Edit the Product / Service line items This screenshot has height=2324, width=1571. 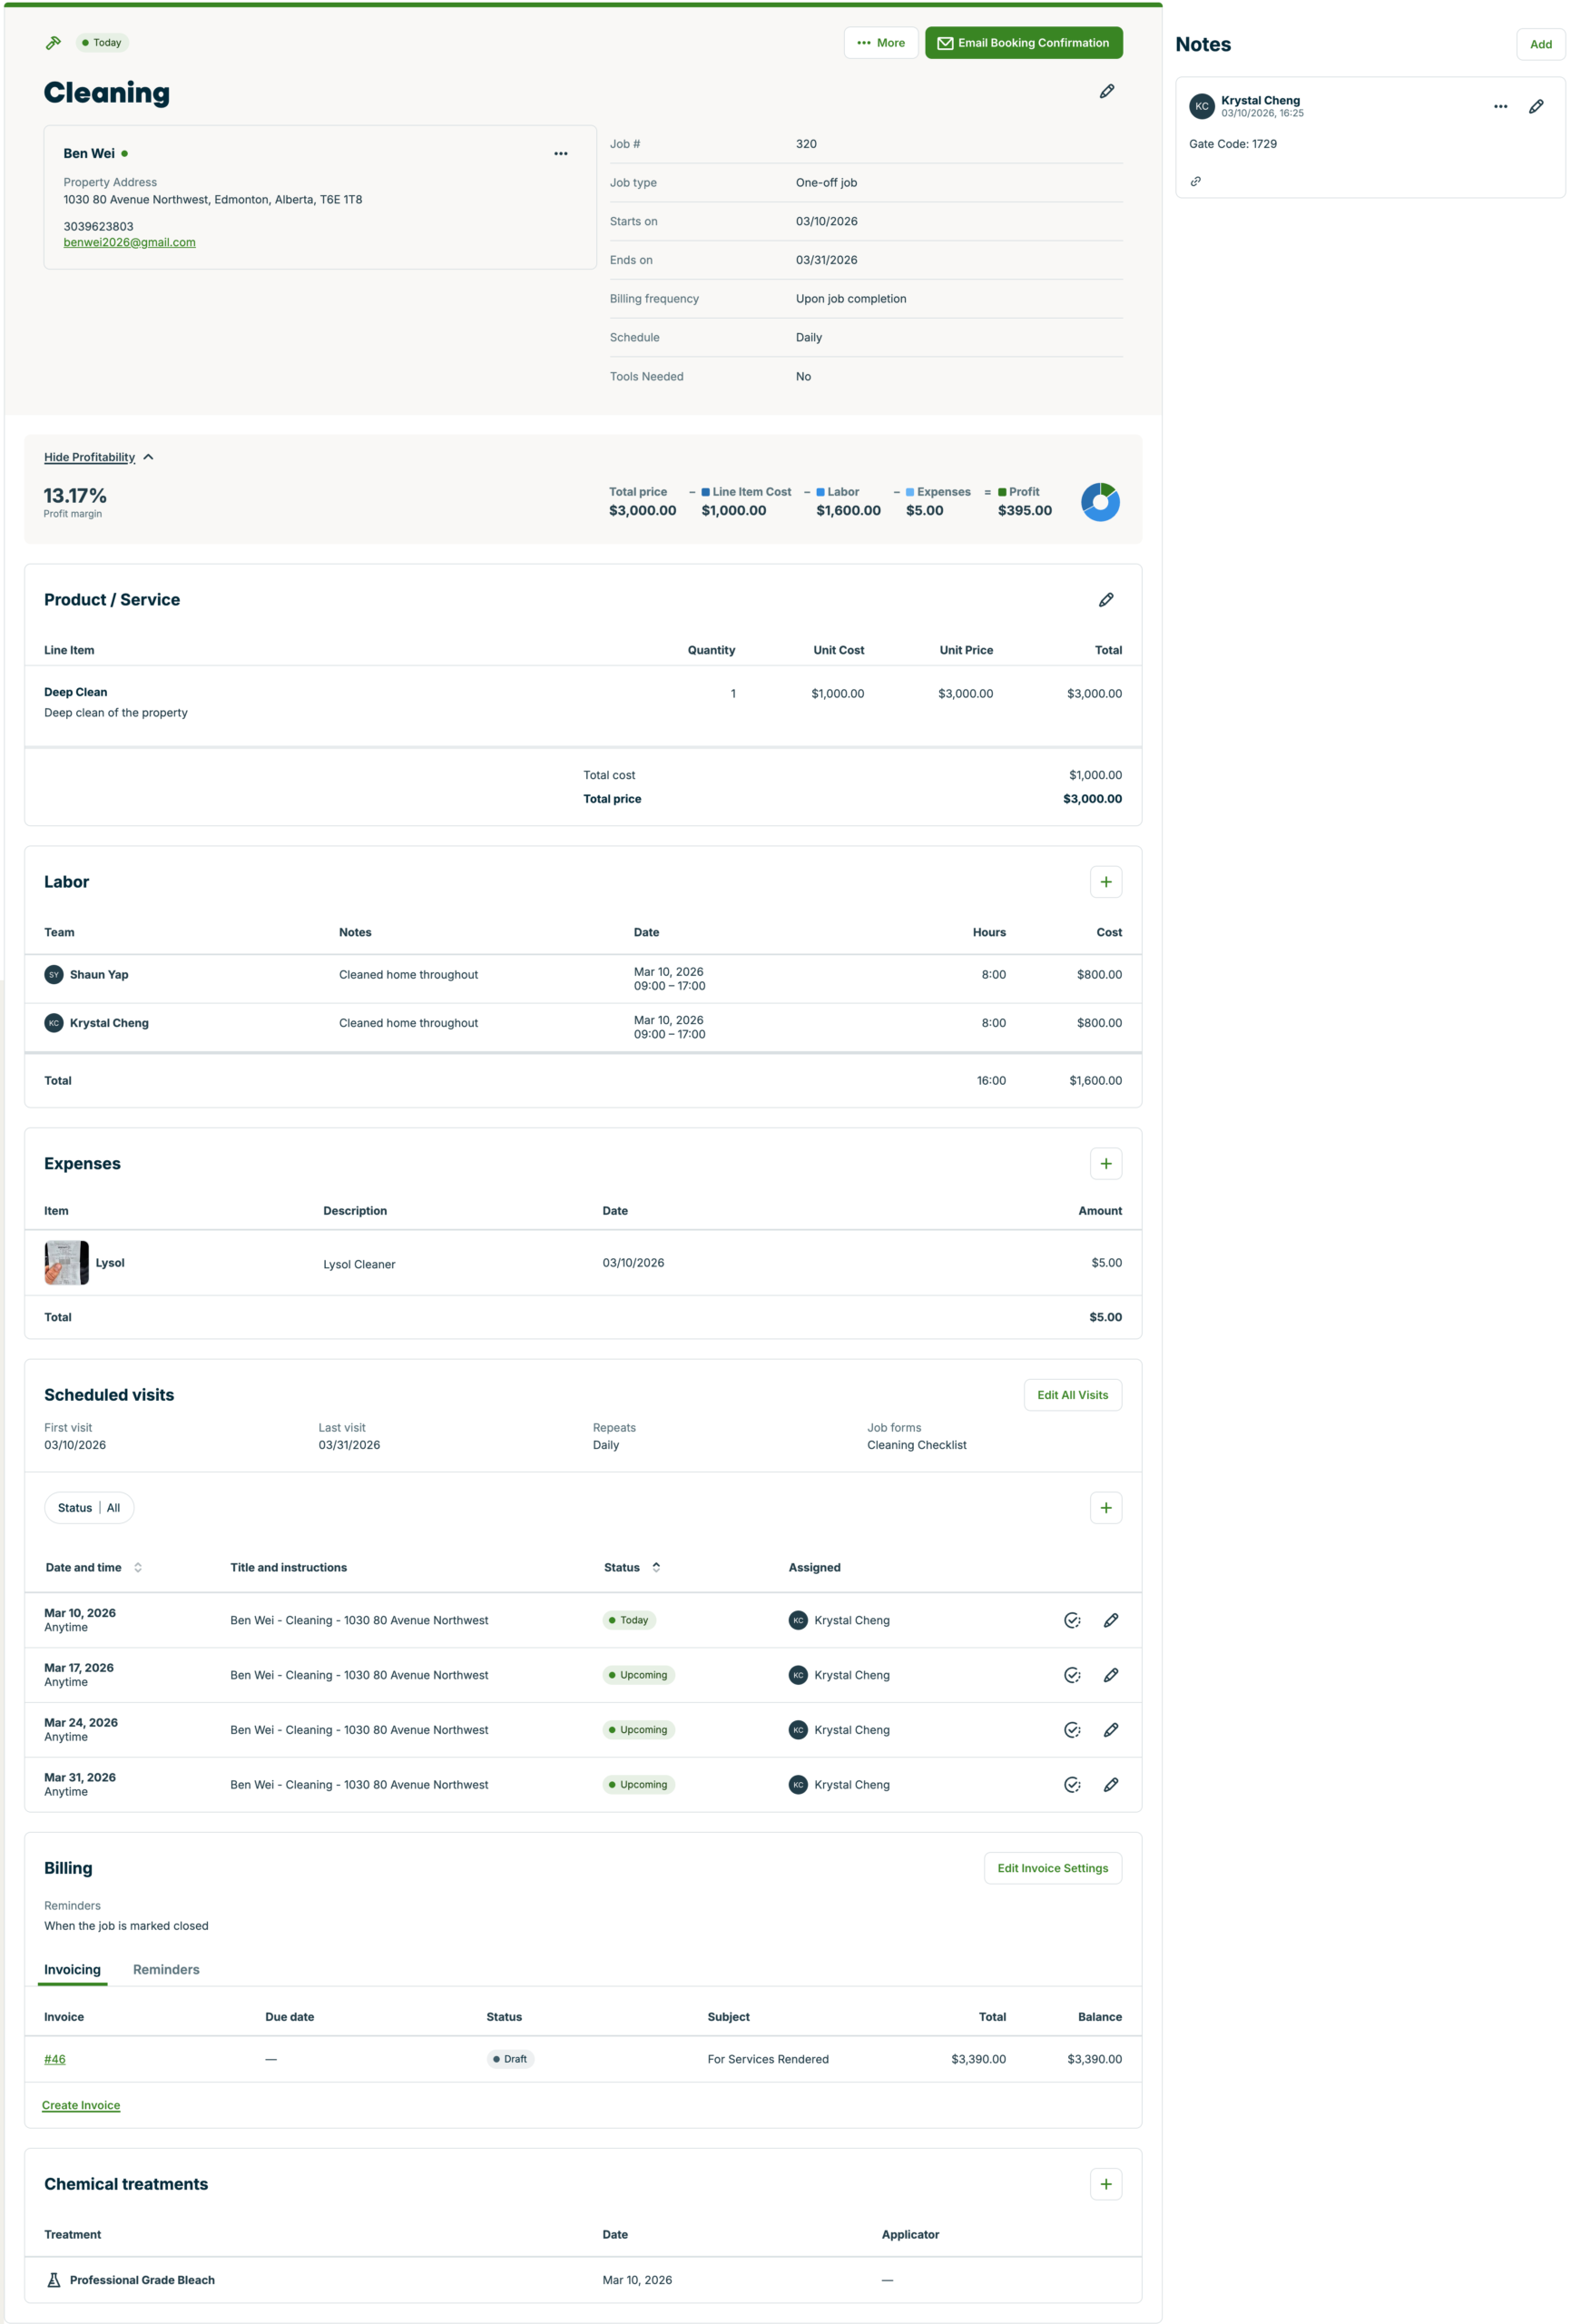(1105, 600)
